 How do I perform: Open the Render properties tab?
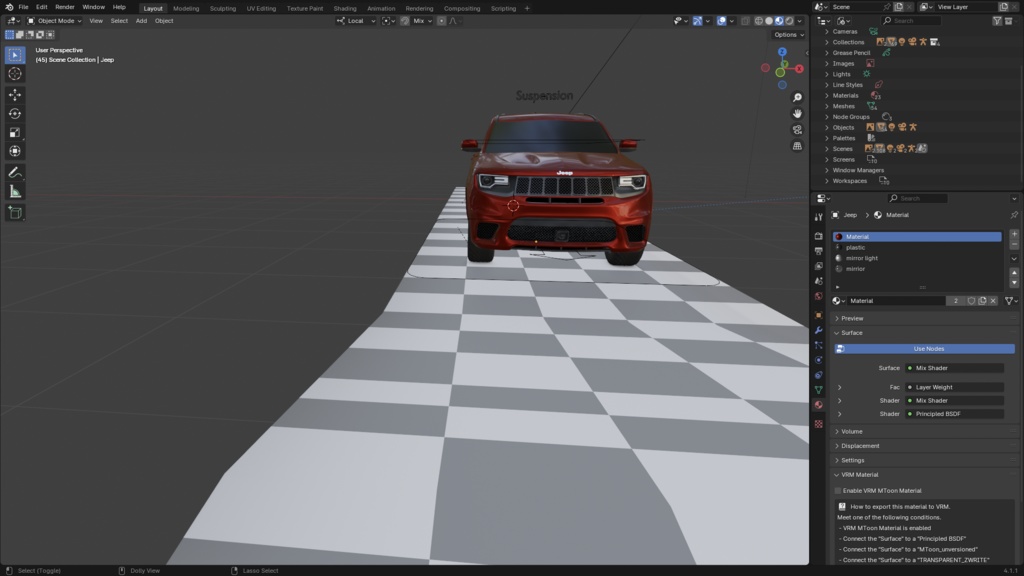pos(818,236)
